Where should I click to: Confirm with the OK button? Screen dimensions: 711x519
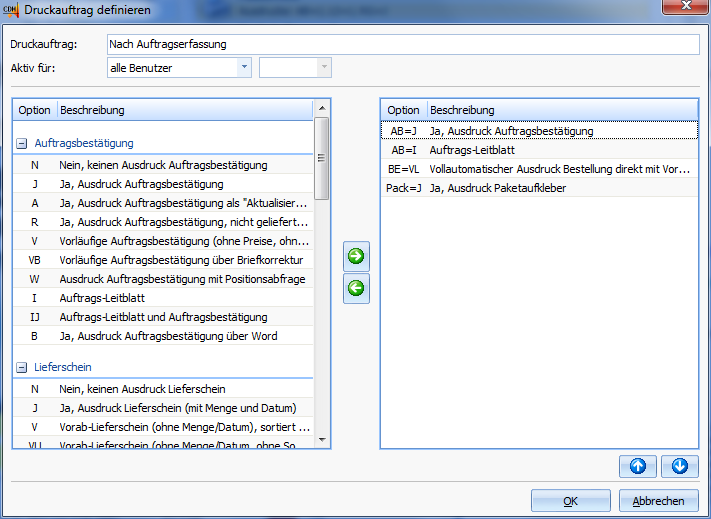pos(570,501)
